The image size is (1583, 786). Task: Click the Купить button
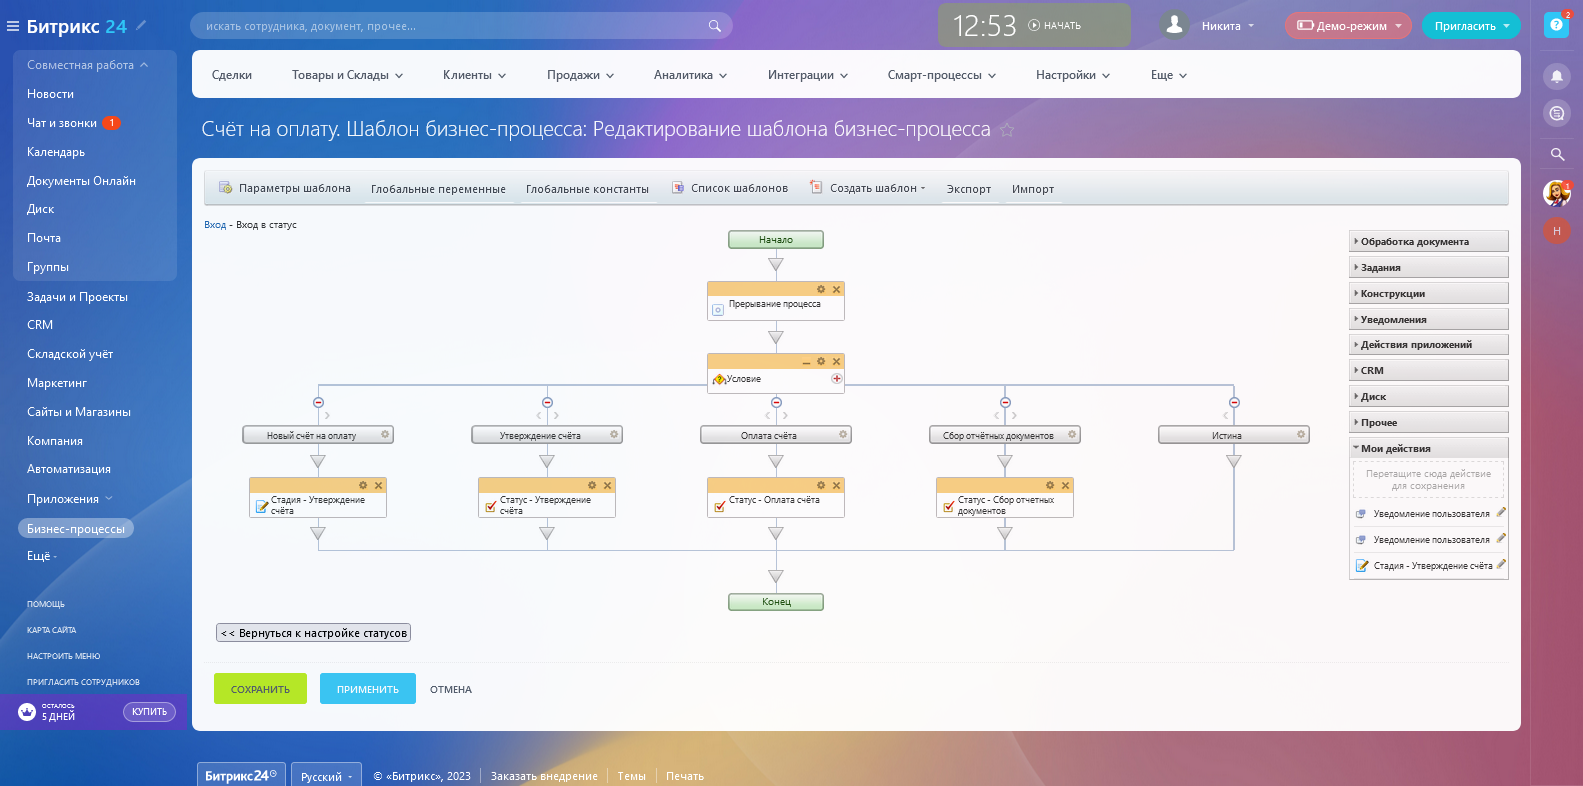pyautogui.click(x=149, y=712)
